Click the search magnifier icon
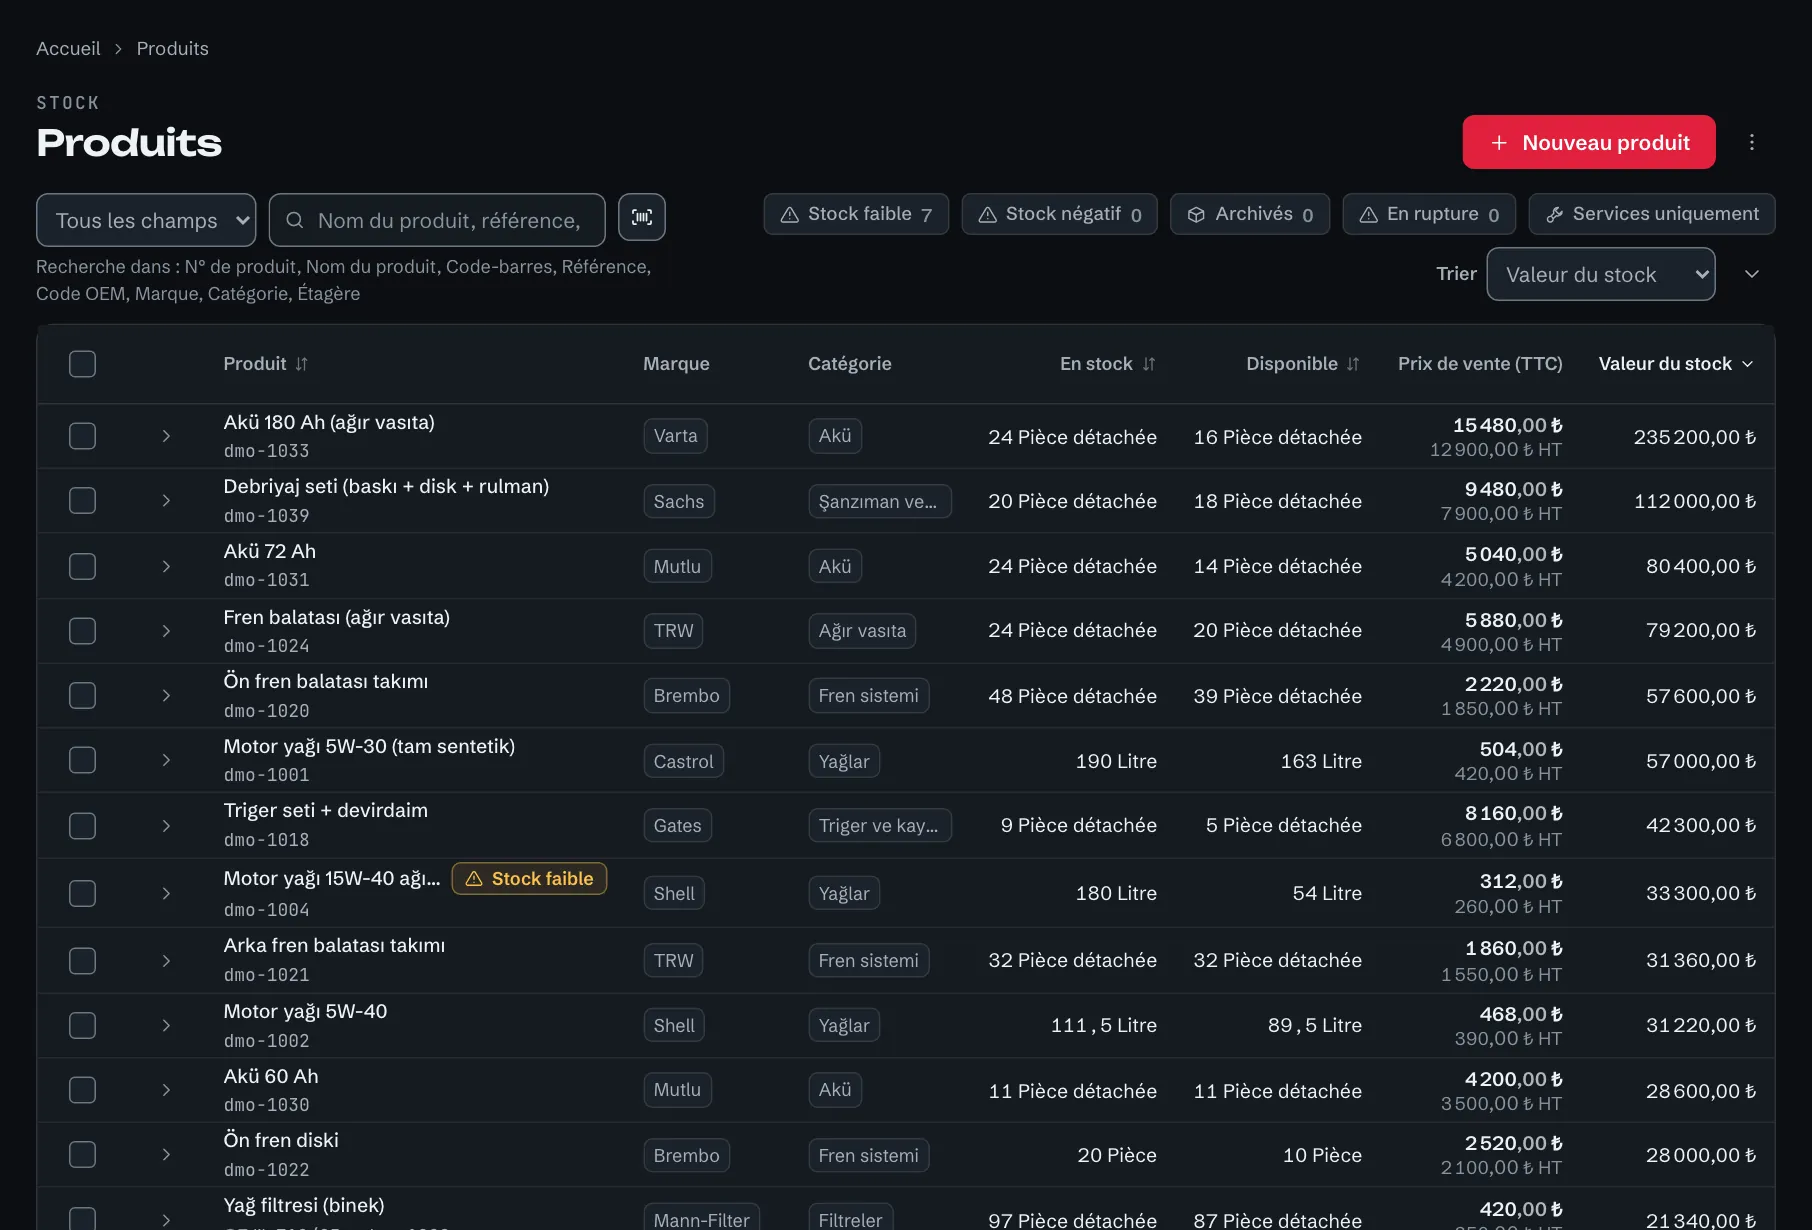Viewport: 1812px width, 1230px height. point(295,220)
